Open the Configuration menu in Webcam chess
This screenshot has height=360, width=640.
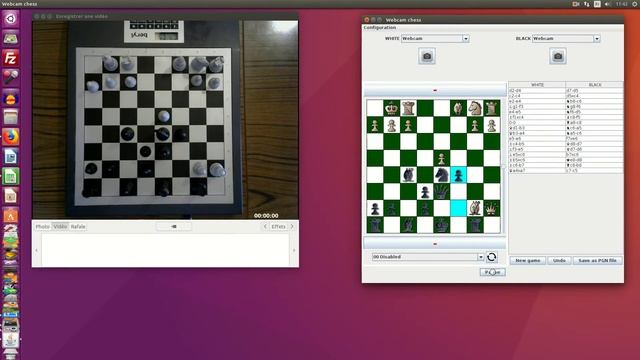point(380,27)
